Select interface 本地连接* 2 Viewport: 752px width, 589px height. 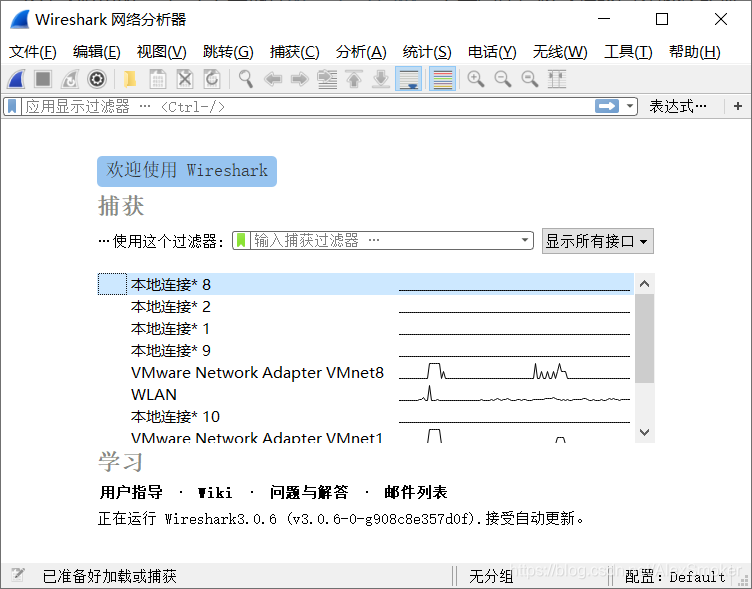[x=365, y=306]
